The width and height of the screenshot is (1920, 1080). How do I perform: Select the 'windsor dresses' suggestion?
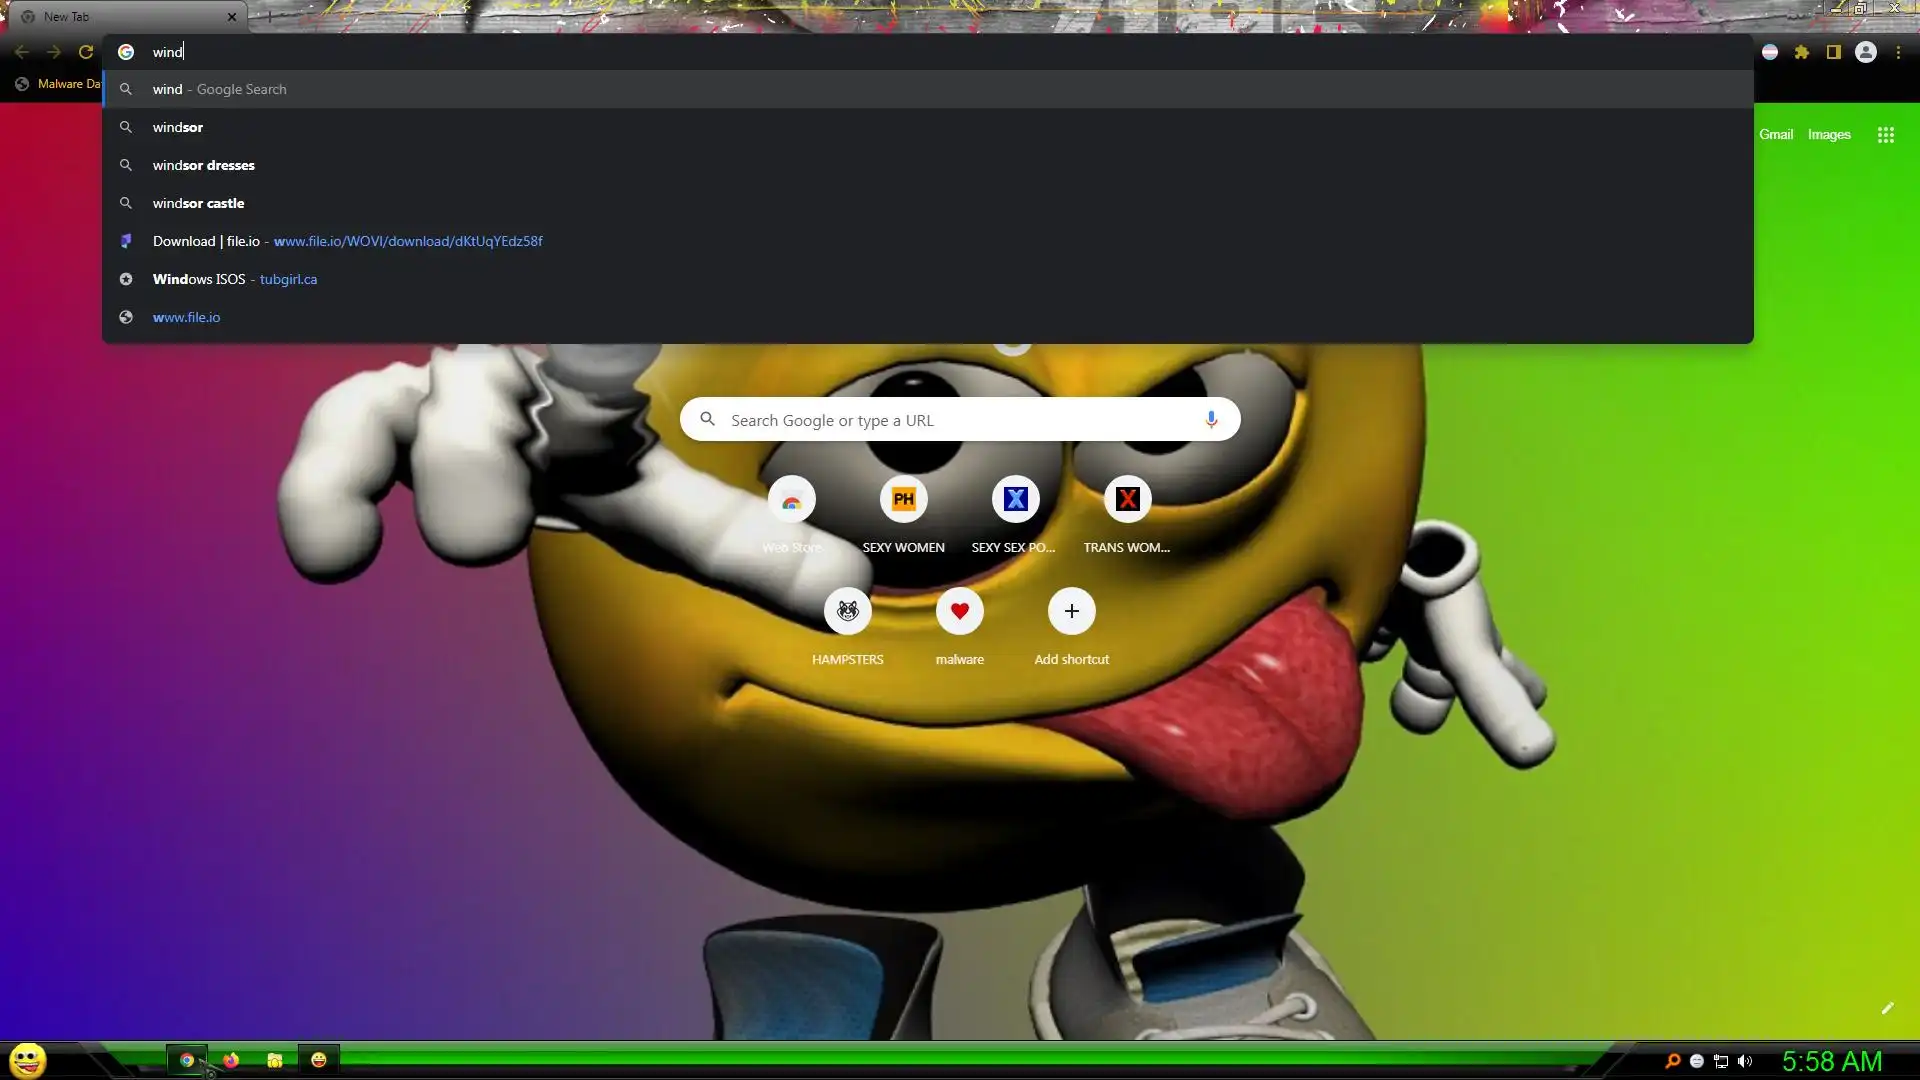pyautogui.click(x=203, y=165)
